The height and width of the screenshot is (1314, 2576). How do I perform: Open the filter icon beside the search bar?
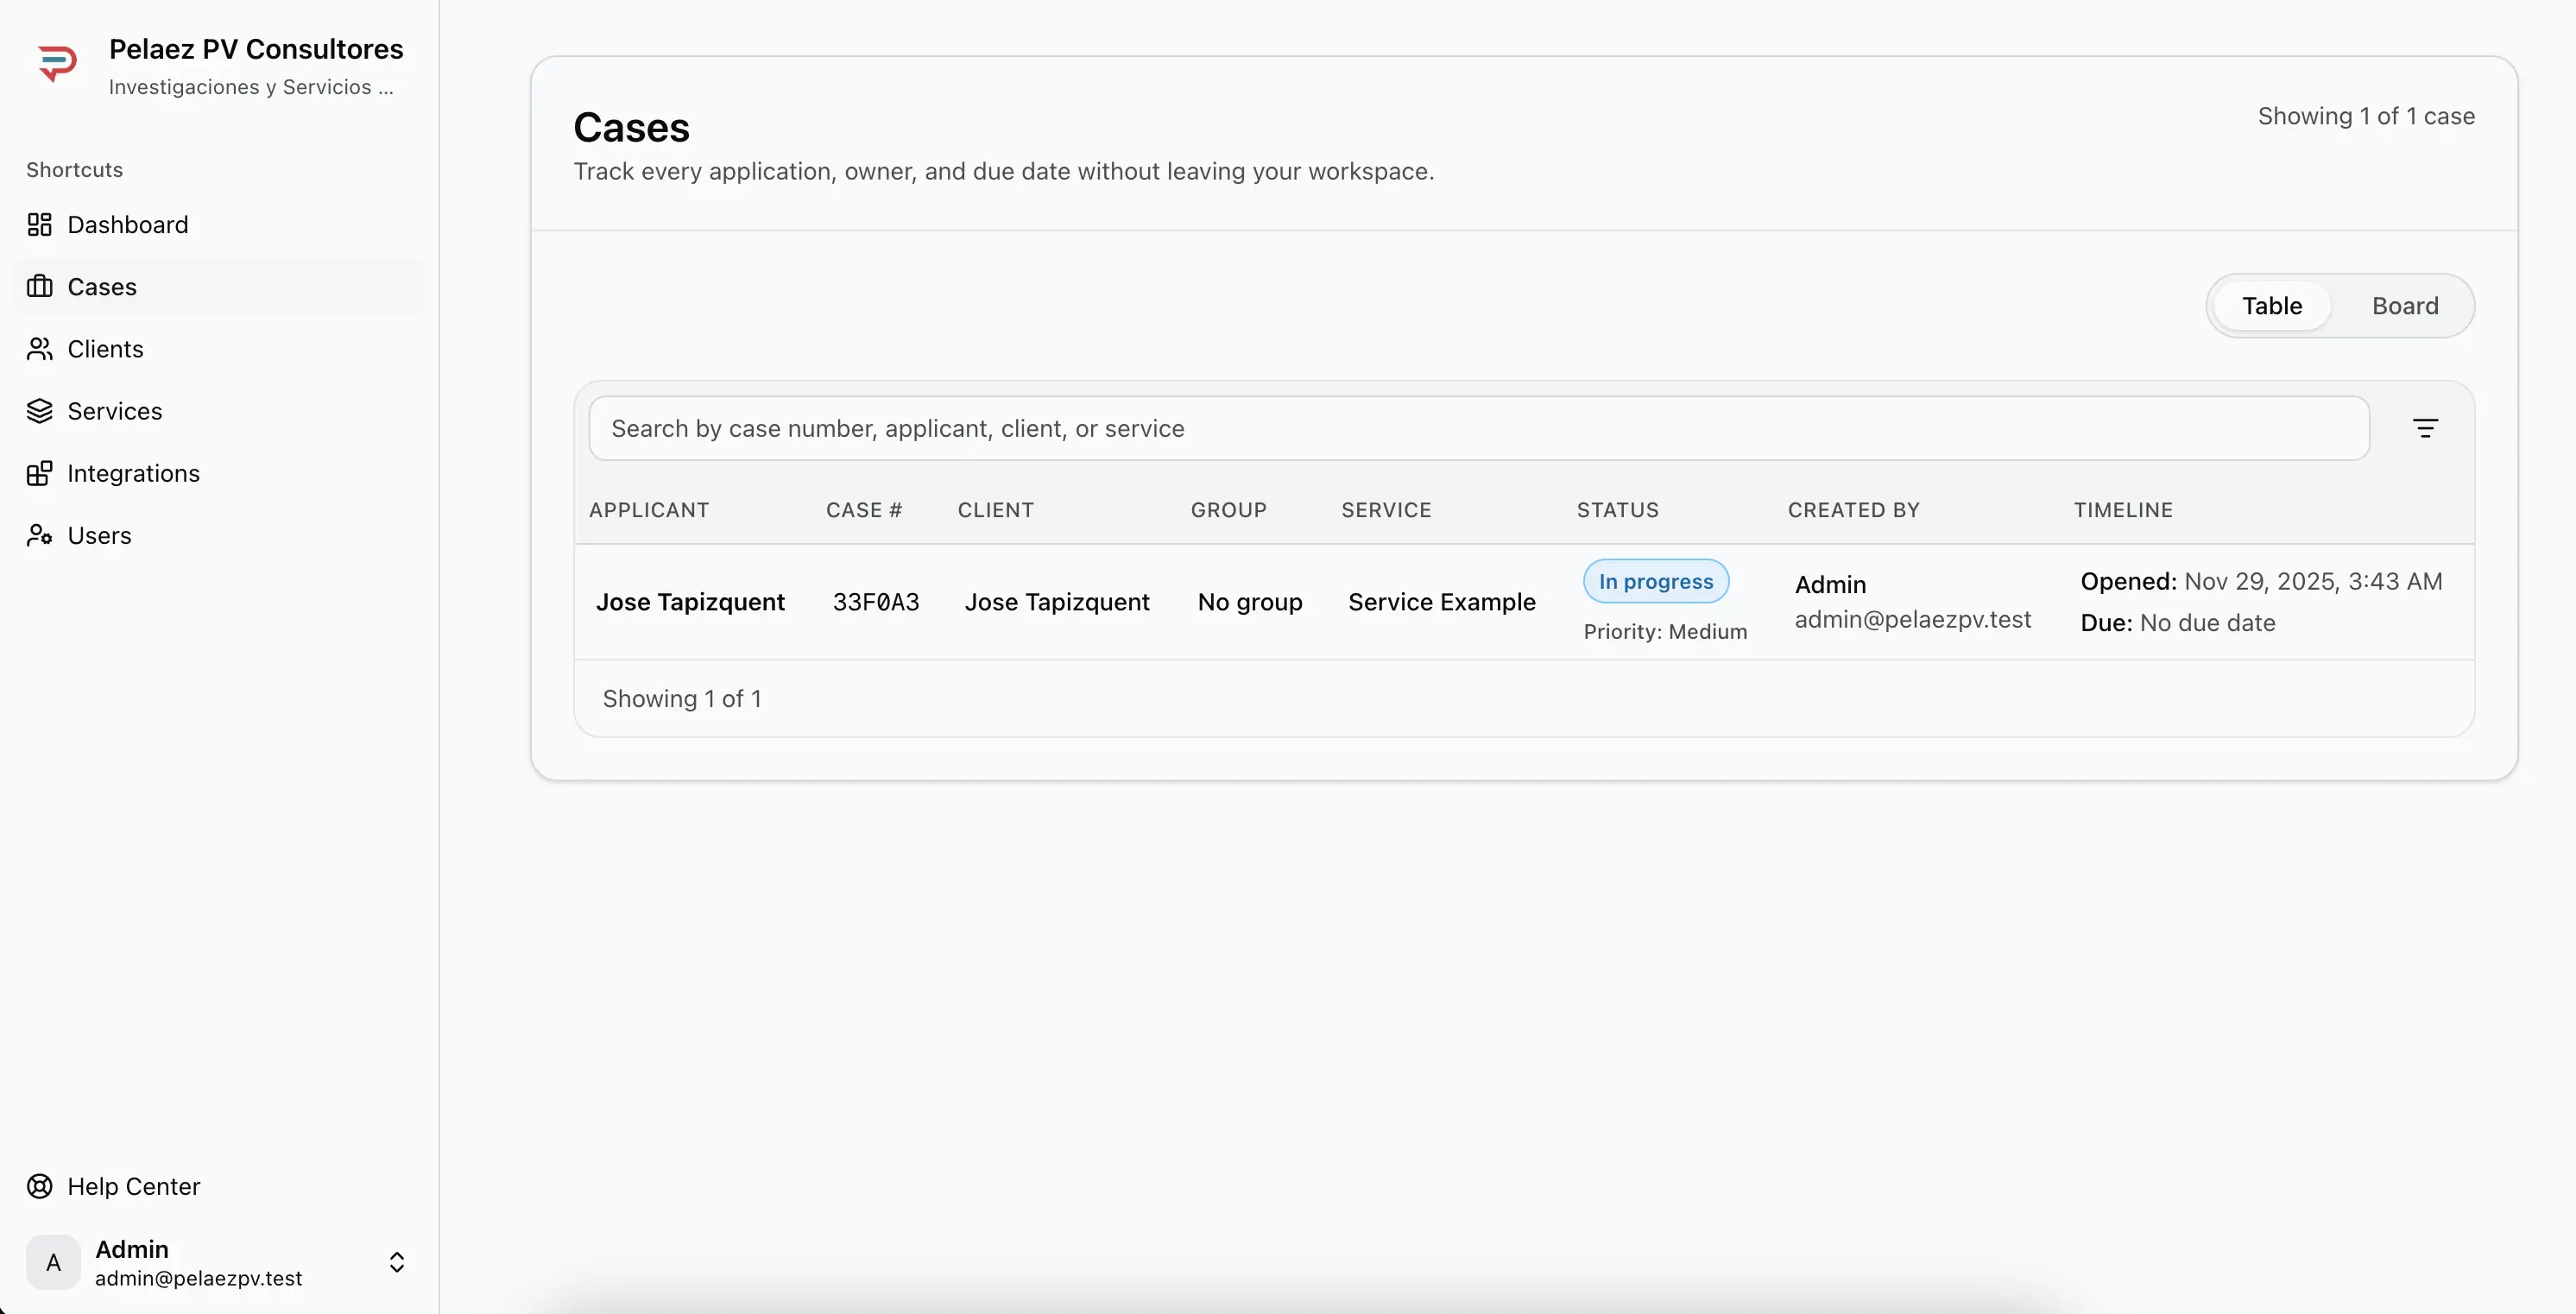pos(2426,428)
